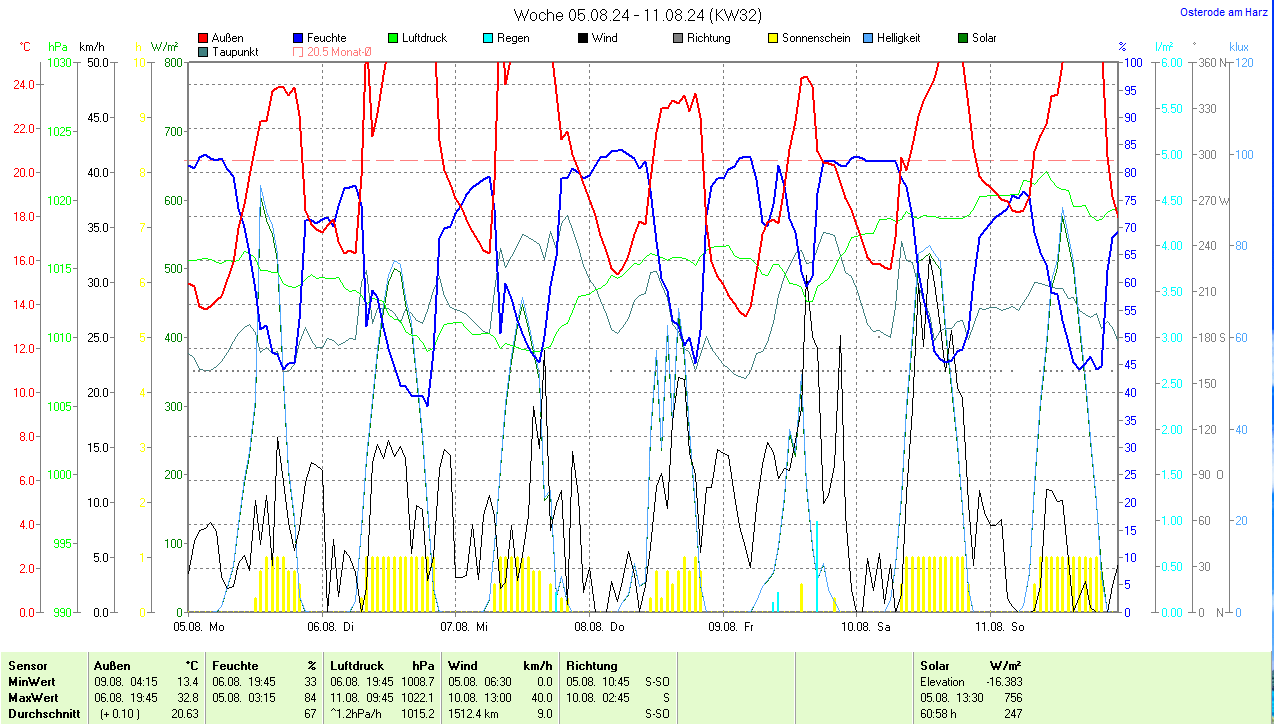Click the dark green Solar legend square
The image size is (1274, 724).
click(963, 38)
